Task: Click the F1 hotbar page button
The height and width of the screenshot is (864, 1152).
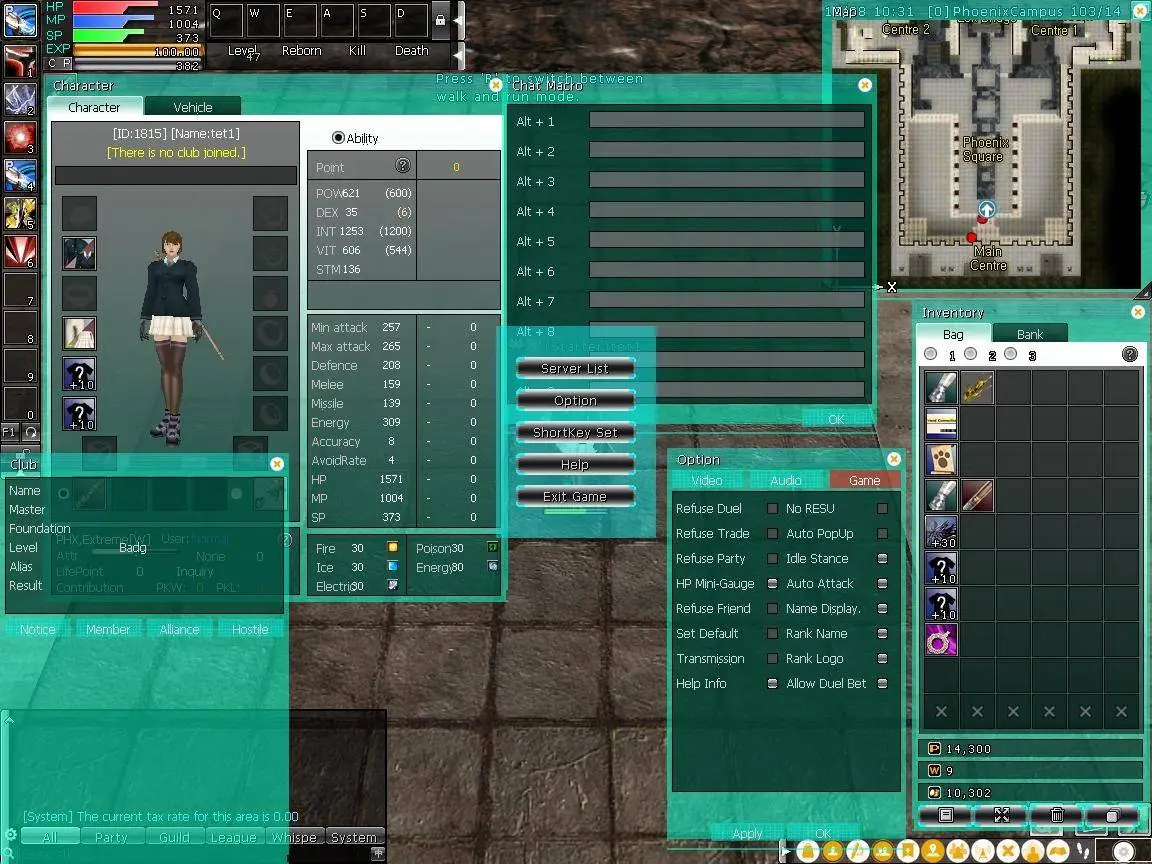Action: 10,432
